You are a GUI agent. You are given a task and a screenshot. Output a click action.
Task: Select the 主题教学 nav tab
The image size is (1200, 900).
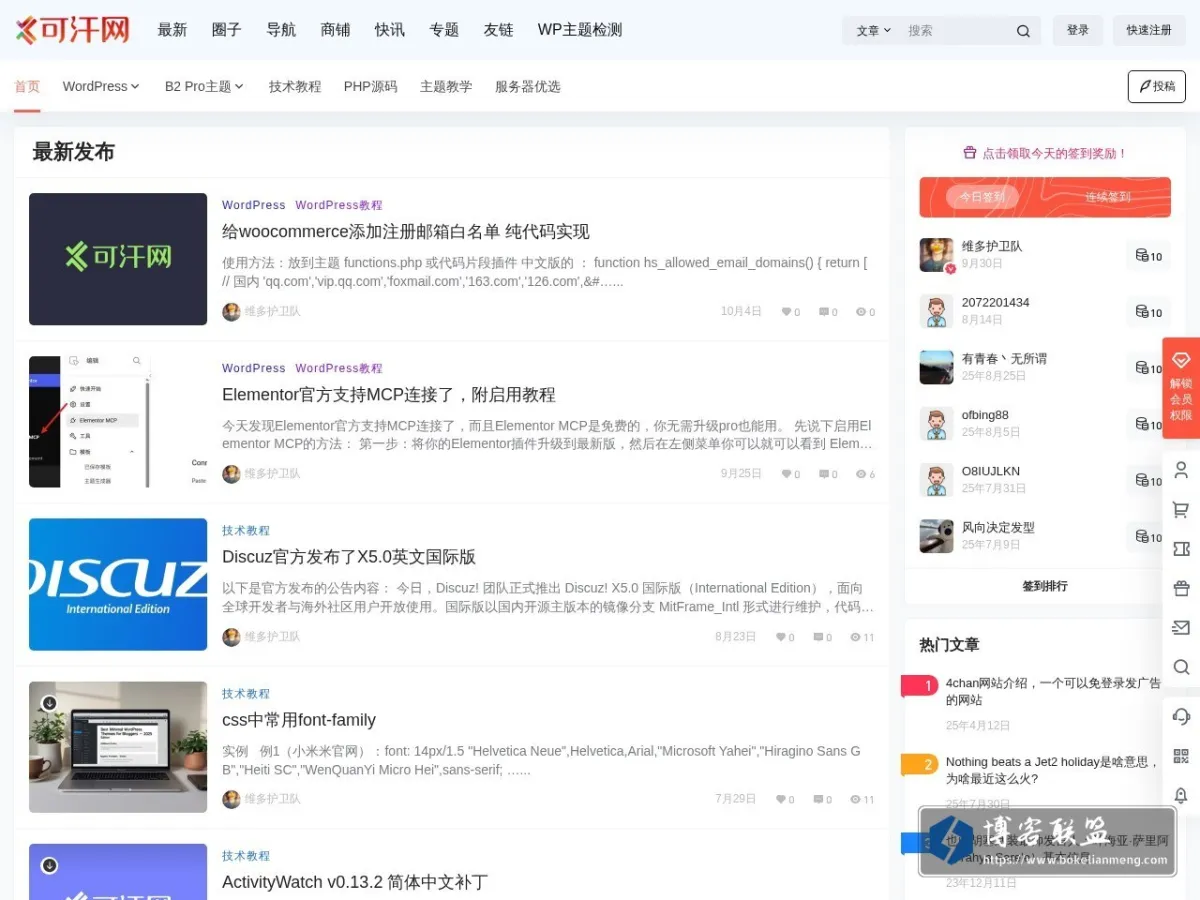point(446,86)
